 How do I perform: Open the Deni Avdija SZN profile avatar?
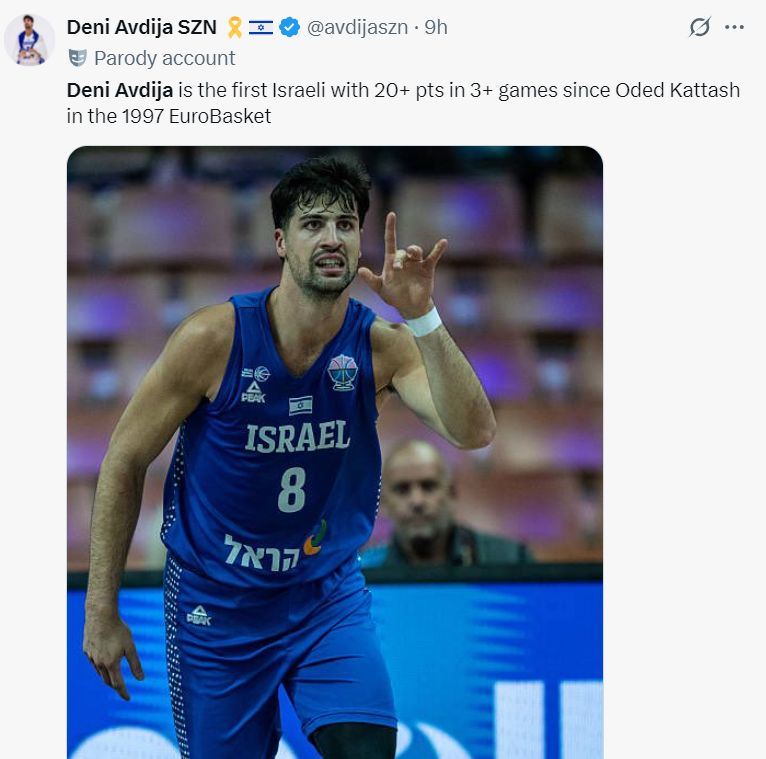29,40
